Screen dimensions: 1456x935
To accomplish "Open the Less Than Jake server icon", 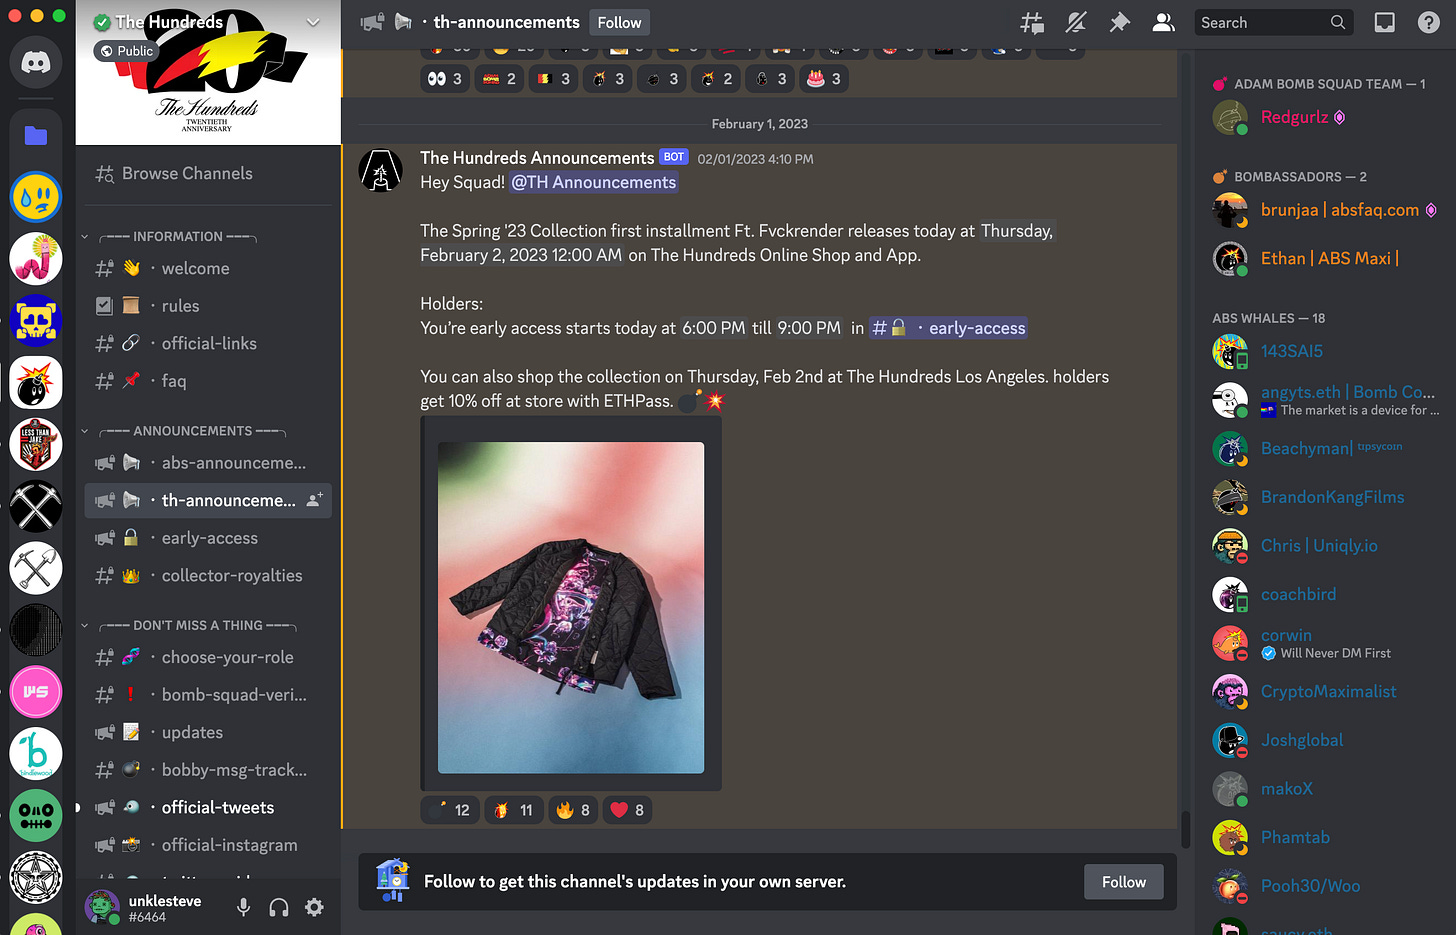I will tap(36, 445).
